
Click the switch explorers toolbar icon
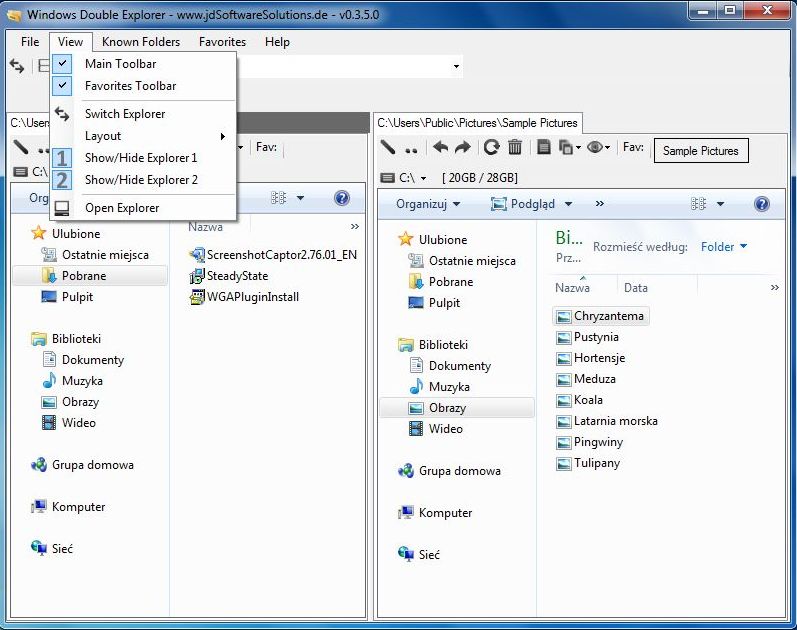(17, 66)
